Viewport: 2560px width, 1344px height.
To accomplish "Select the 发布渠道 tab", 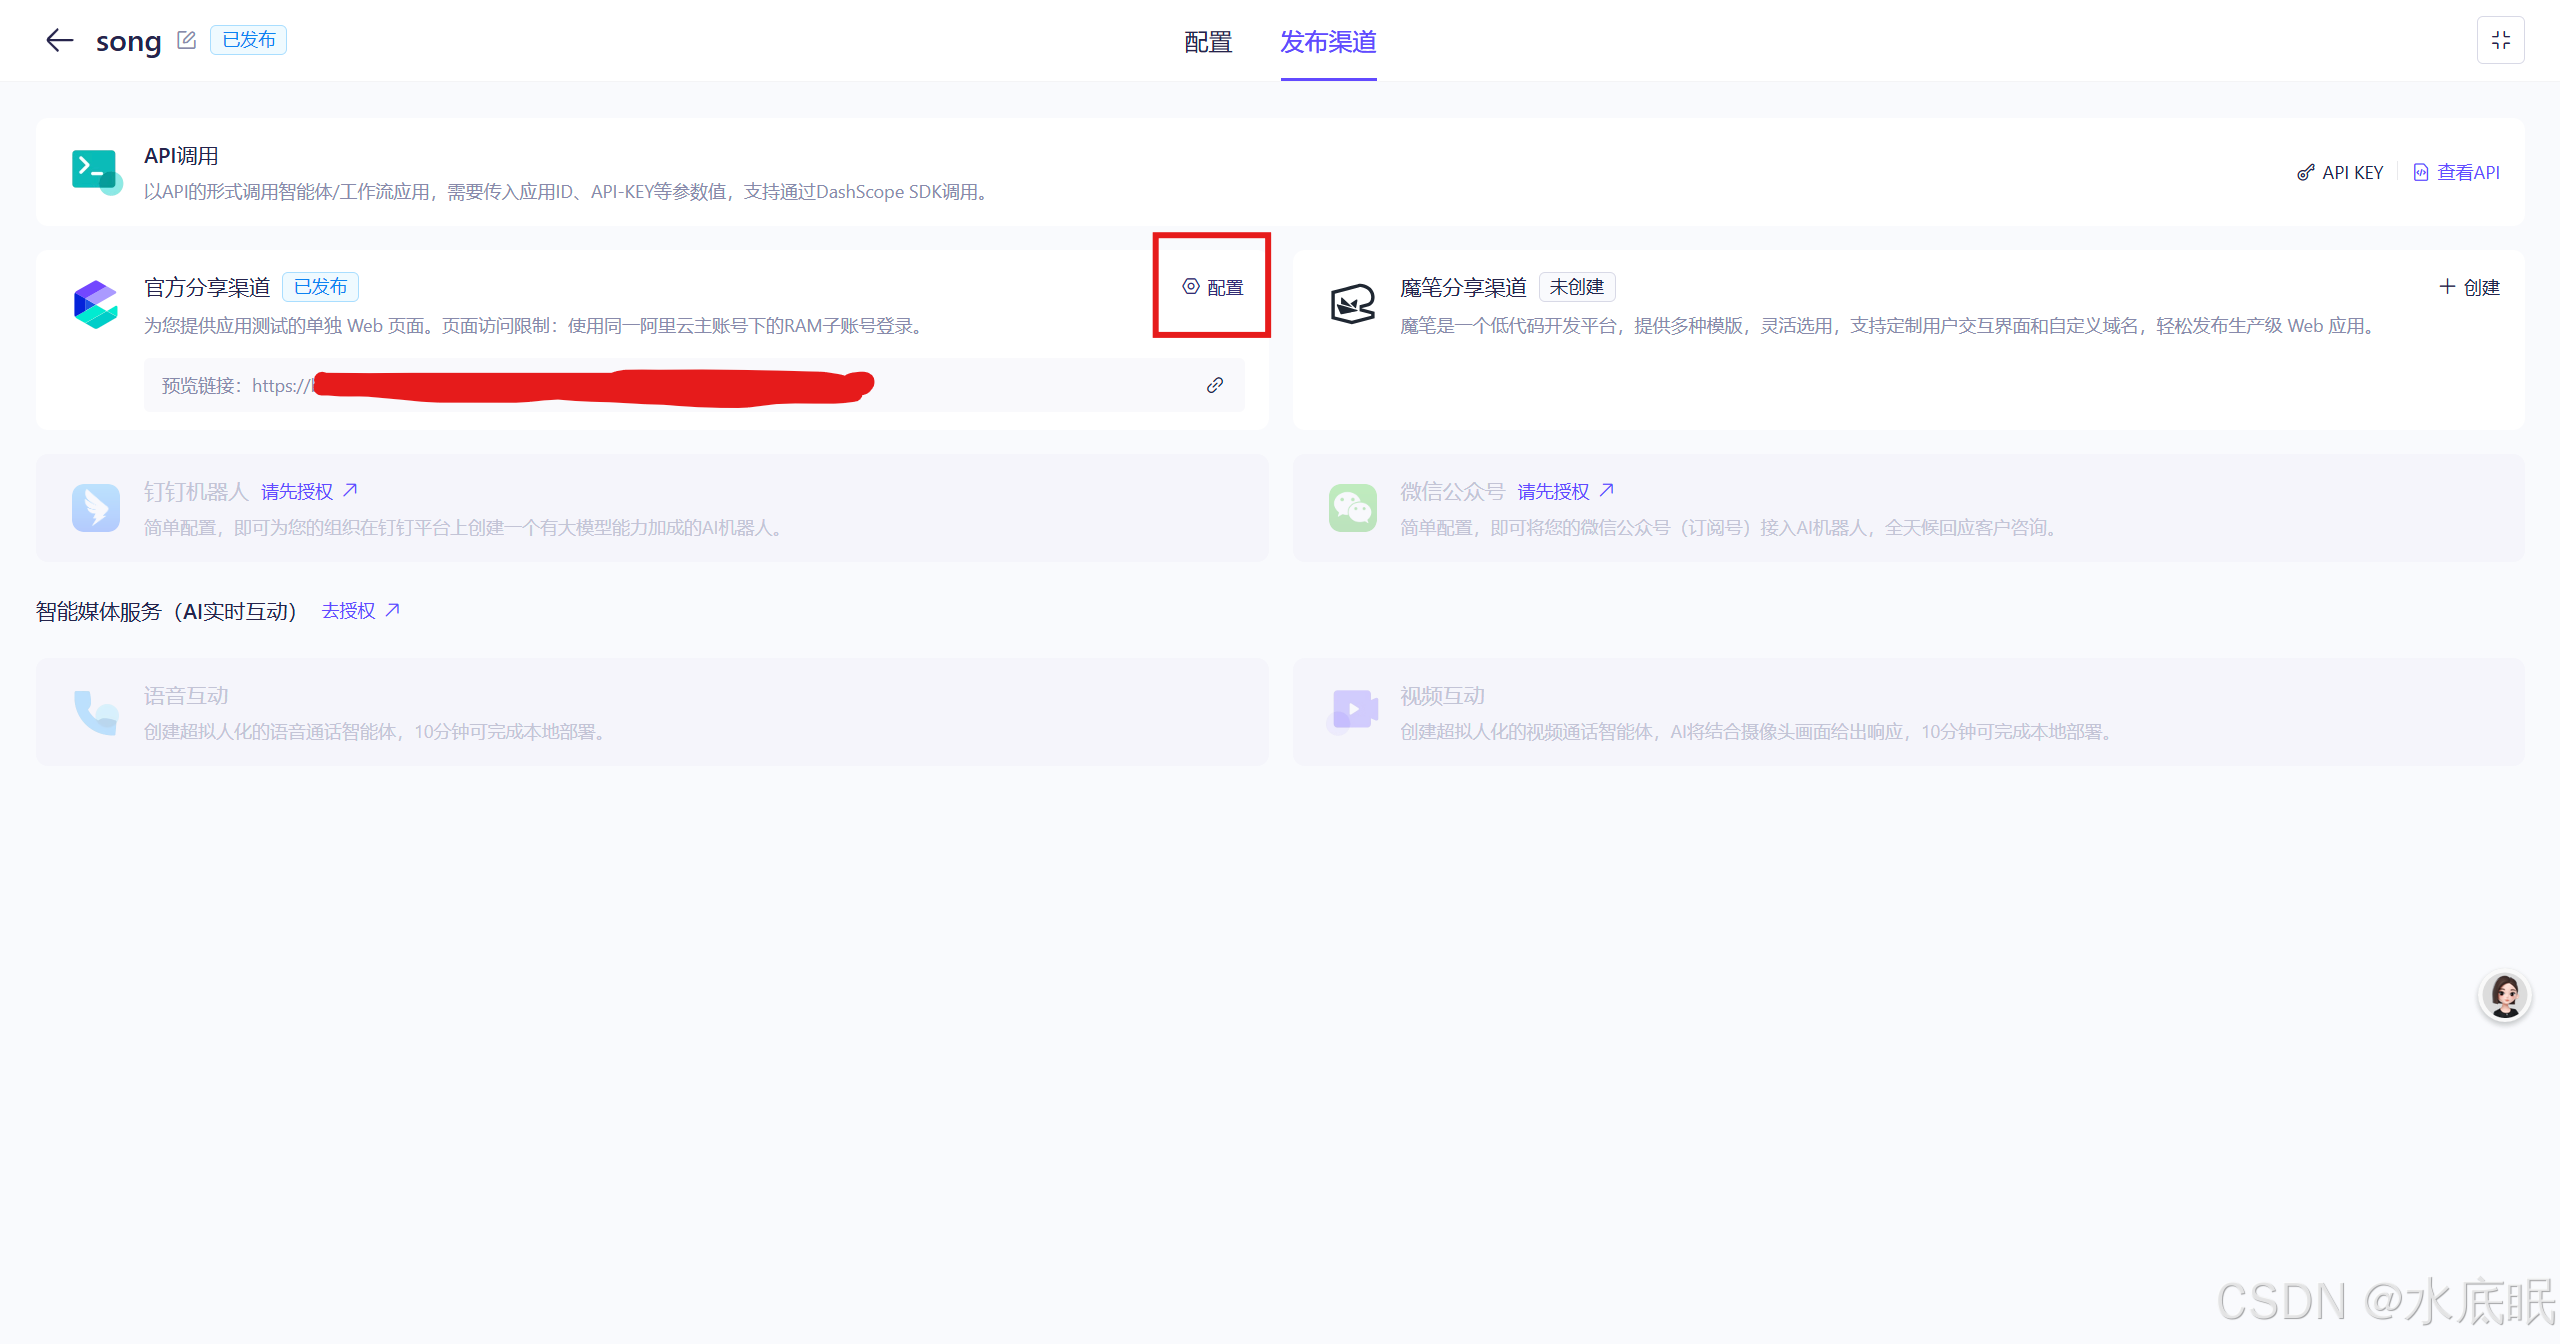I will click(1328, 42).
